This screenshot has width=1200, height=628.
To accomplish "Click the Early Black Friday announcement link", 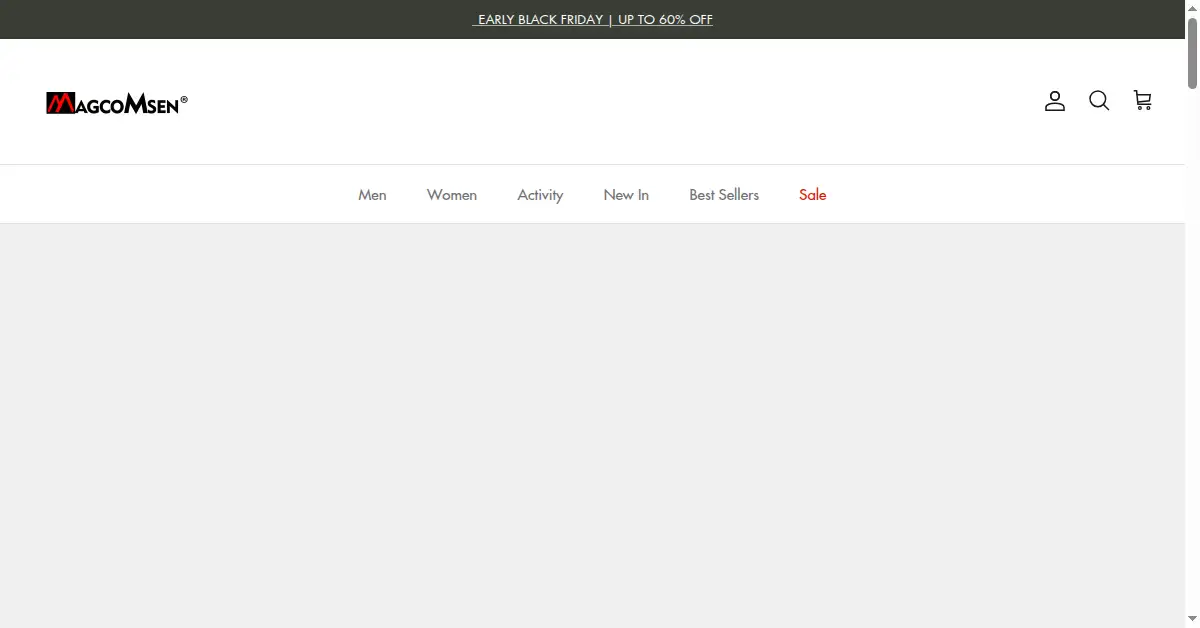I will tap(592, 19).
